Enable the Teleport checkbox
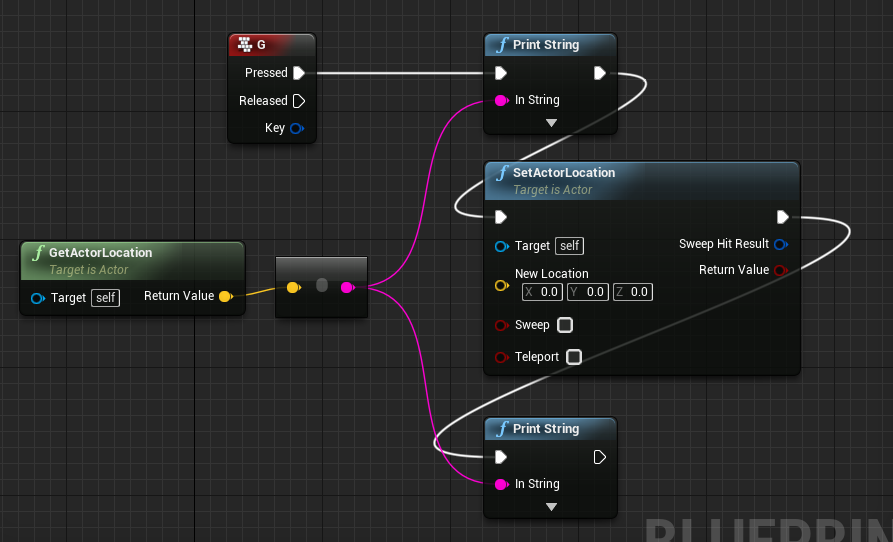The width and height of the screenshot is (893, 542). [x=574, y=357]
